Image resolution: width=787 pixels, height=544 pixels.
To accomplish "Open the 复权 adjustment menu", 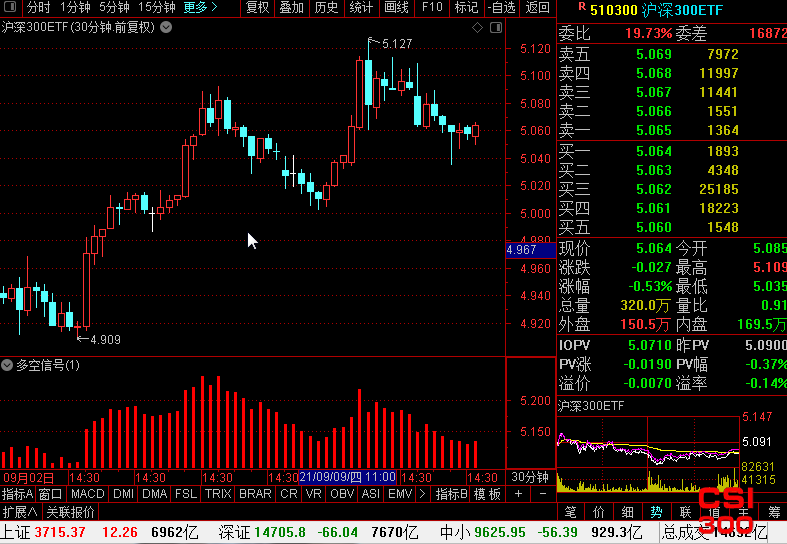I will coord(257,7).
